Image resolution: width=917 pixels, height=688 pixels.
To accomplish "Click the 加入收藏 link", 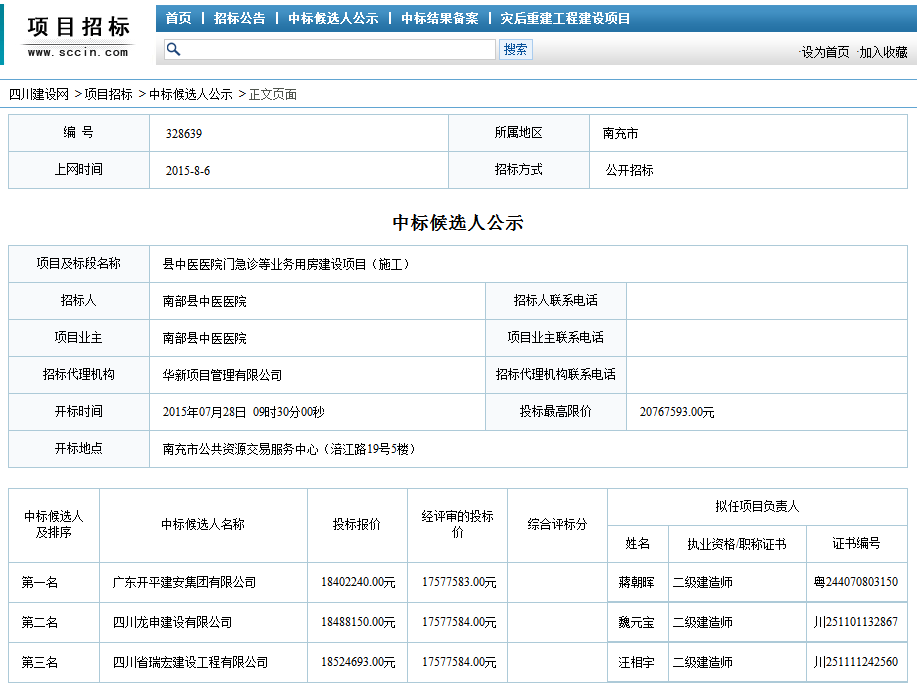I will pyautogui.click(x=883, y=52).
